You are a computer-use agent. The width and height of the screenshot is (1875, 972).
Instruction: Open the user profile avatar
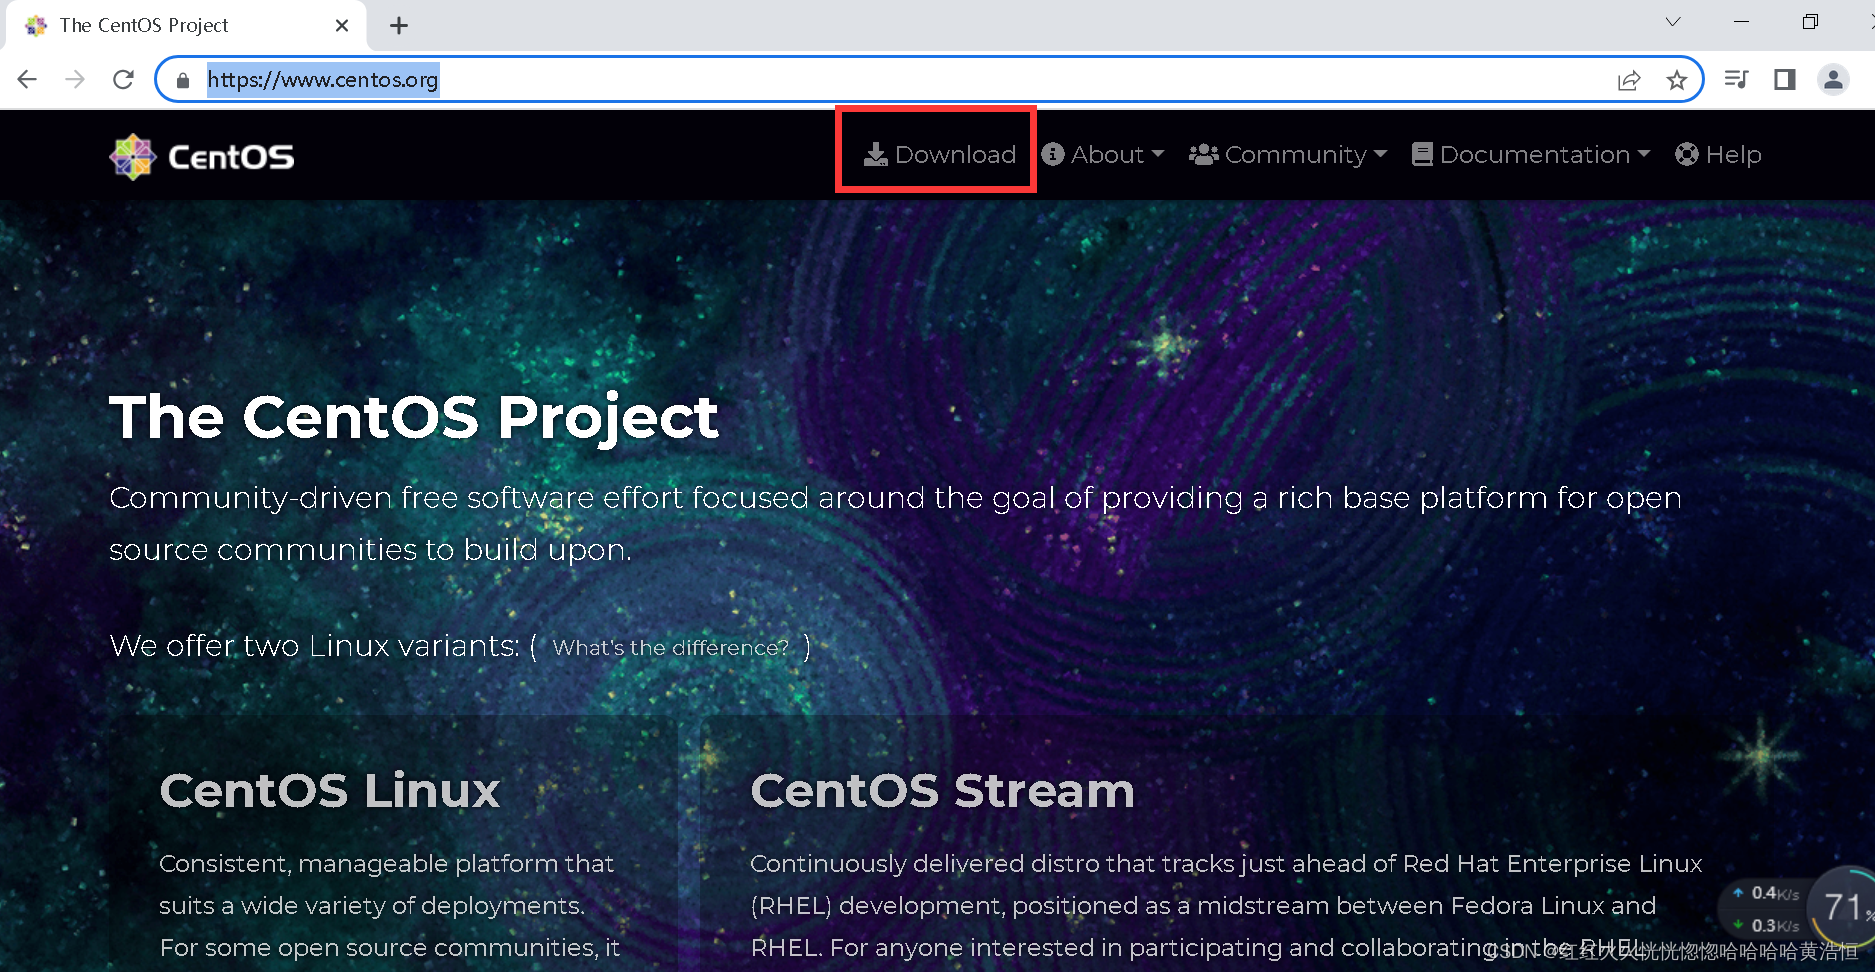pos(1833,79)
